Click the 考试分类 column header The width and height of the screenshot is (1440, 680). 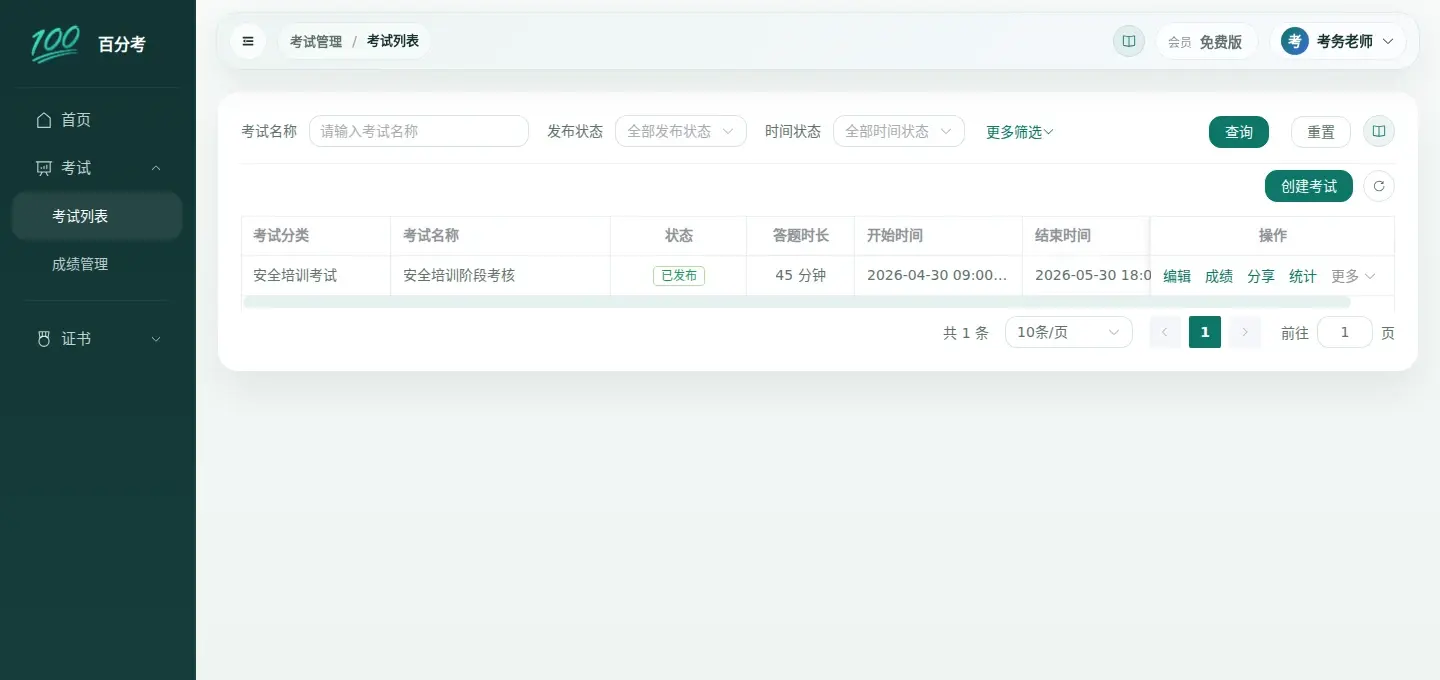[316, 236]
